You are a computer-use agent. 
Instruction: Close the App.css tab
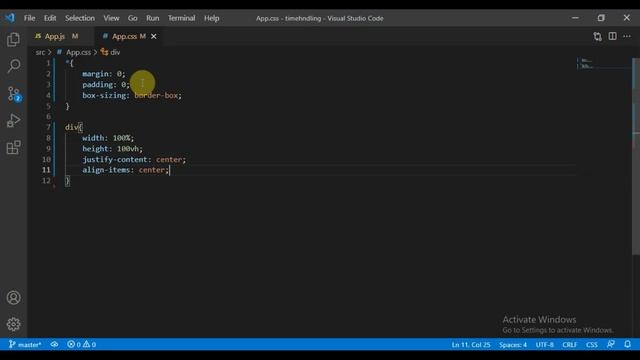[153, 36]
